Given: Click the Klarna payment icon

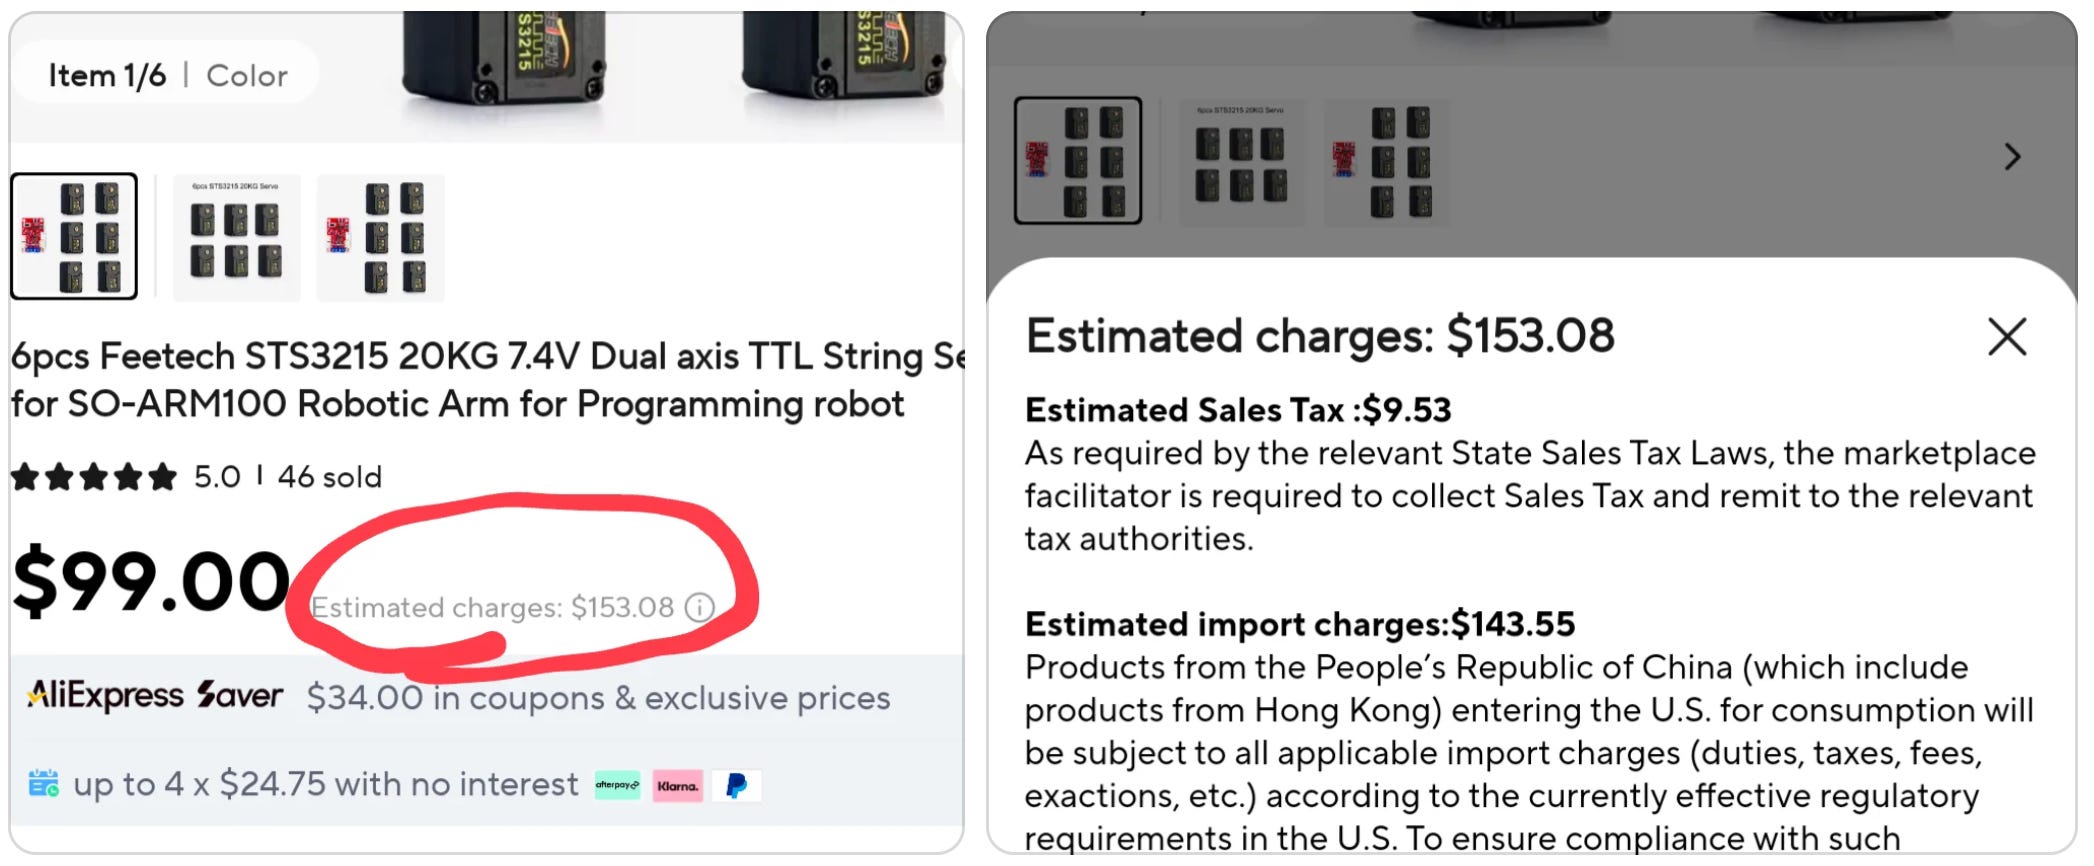Looking at the screenshot, I should pyautogui.click(x=678, y=786).
